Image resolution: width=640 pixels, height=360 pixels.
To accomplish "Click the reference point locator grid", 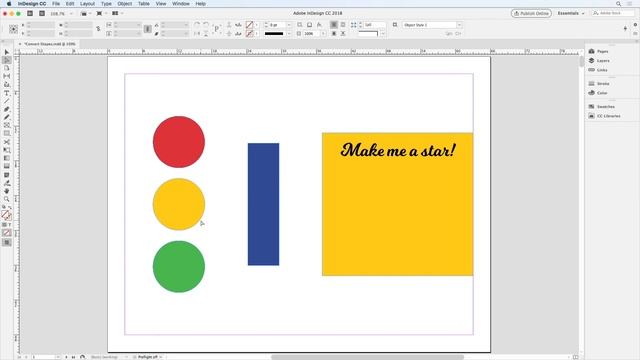I will pyautogui.click(x=13, y=29).
